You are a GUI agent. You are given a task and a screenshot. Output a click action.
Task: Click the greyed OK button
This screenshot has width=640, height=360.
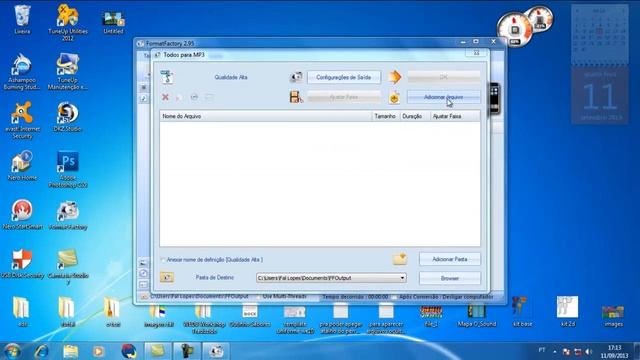coord(444,77)
